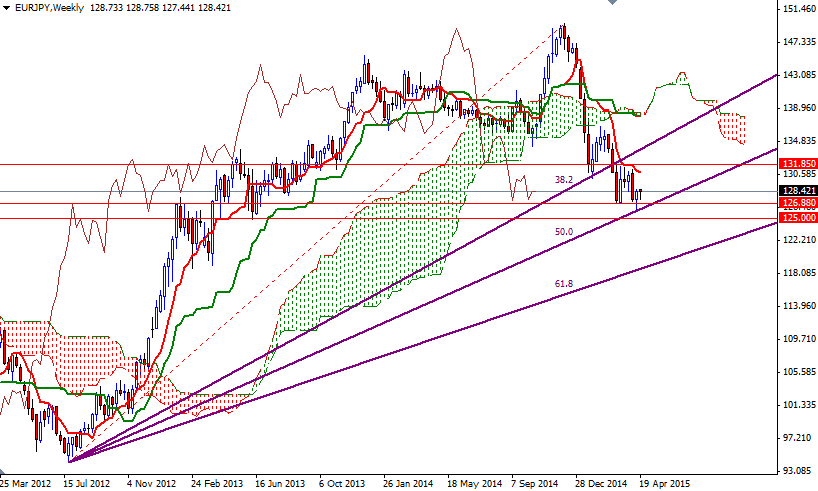
Task: Click the dropdown triangle before EURJPY,Weekly
Action: [6, 8]
